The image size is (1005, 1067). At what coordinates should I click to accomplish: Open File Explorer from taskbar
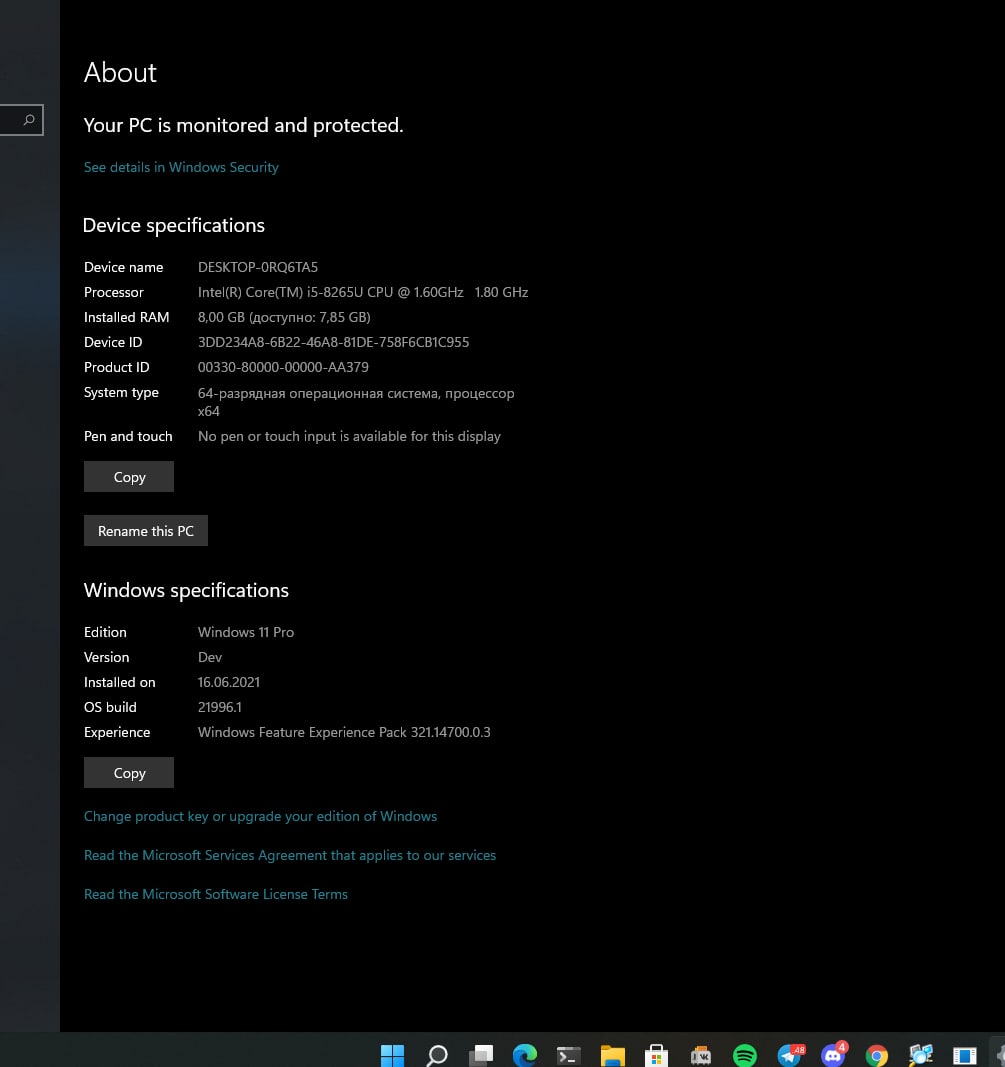click(x=612, y=1055)
